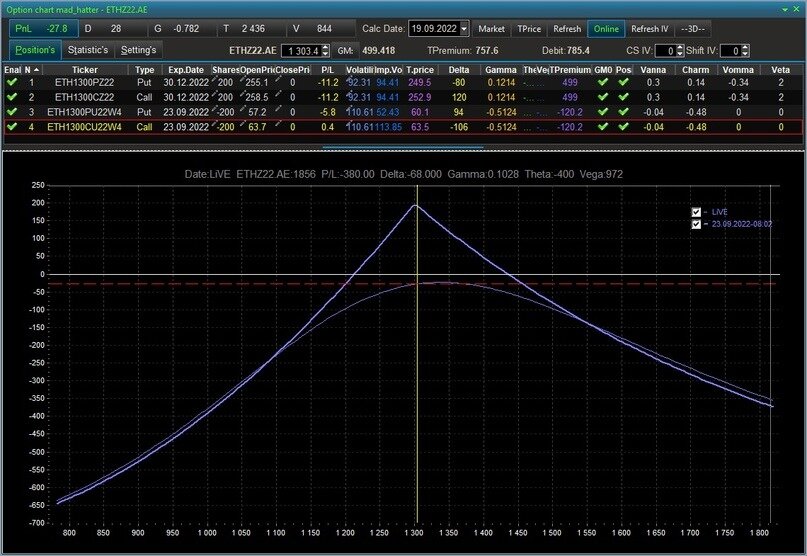This screenshot has width=807, height=556.
Task: Select the V (vega) chart mode button
Action: 321,29
